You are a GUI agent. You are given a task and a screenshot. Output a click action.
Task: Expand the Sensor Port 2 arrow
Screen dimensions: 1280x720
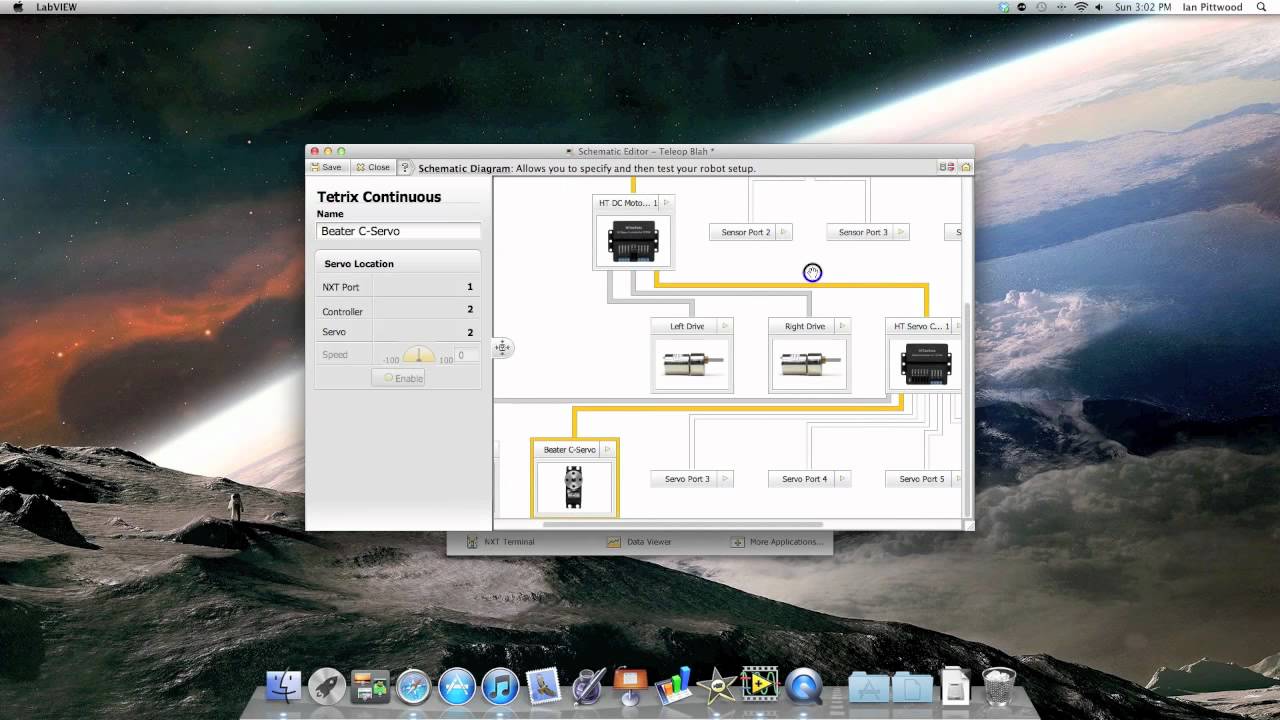[x=784, y=232]
